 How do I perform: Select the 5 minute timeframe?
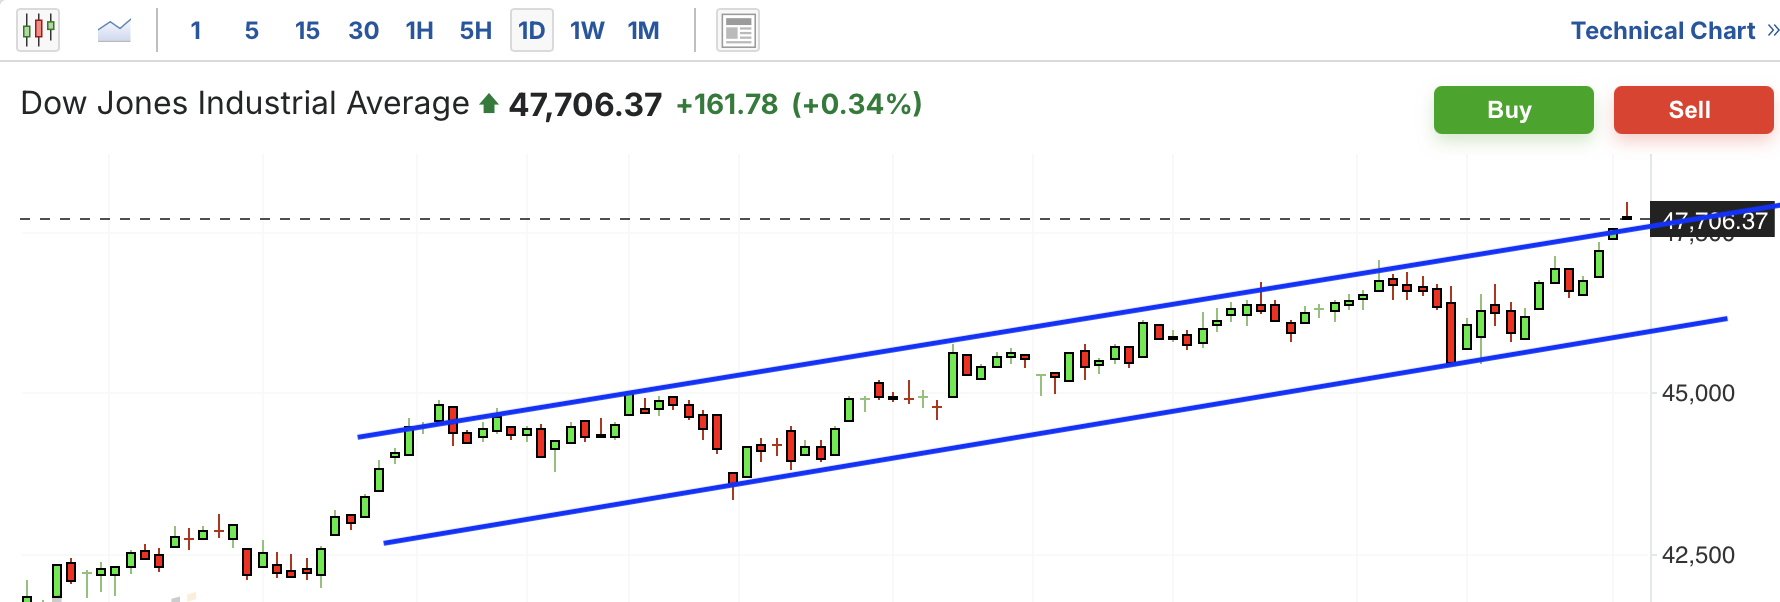[252, 31]
